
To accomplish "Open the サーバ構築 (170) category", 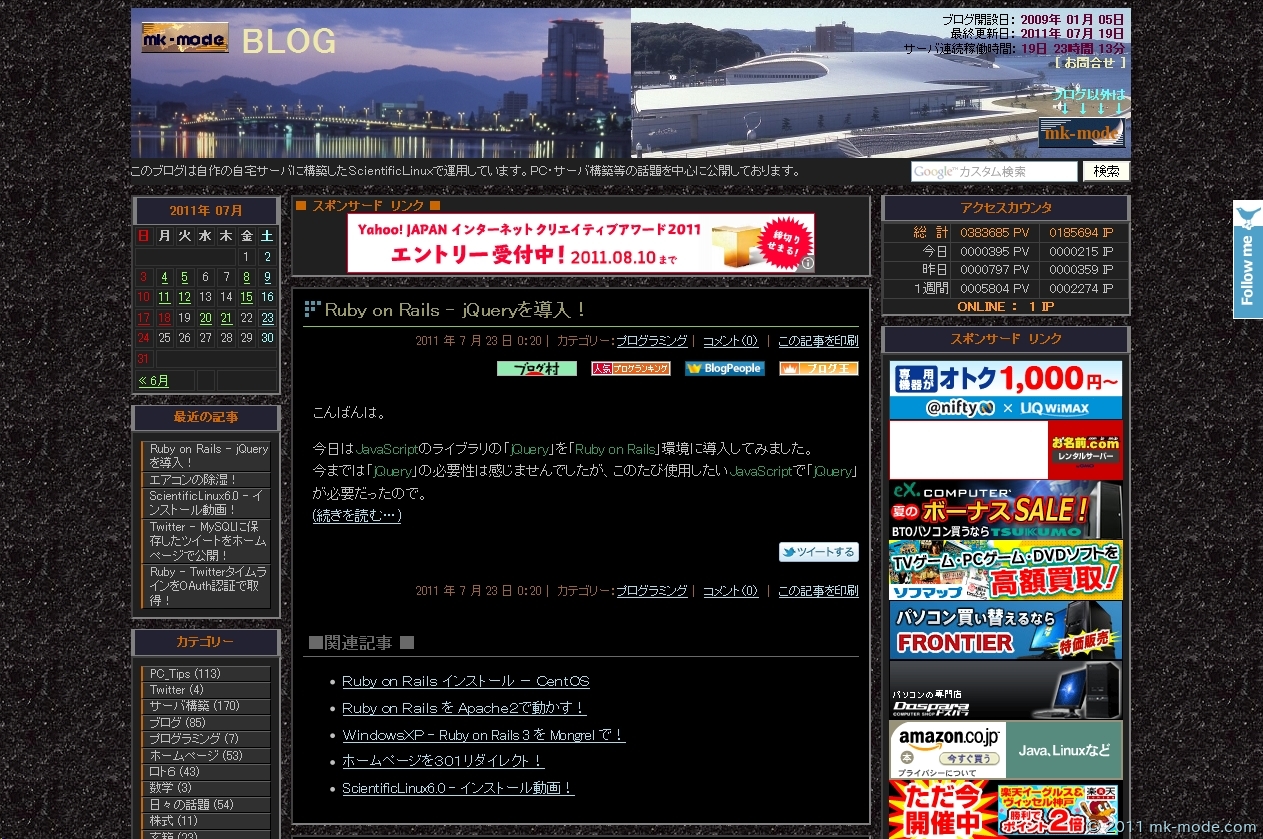I will [194, 706].
